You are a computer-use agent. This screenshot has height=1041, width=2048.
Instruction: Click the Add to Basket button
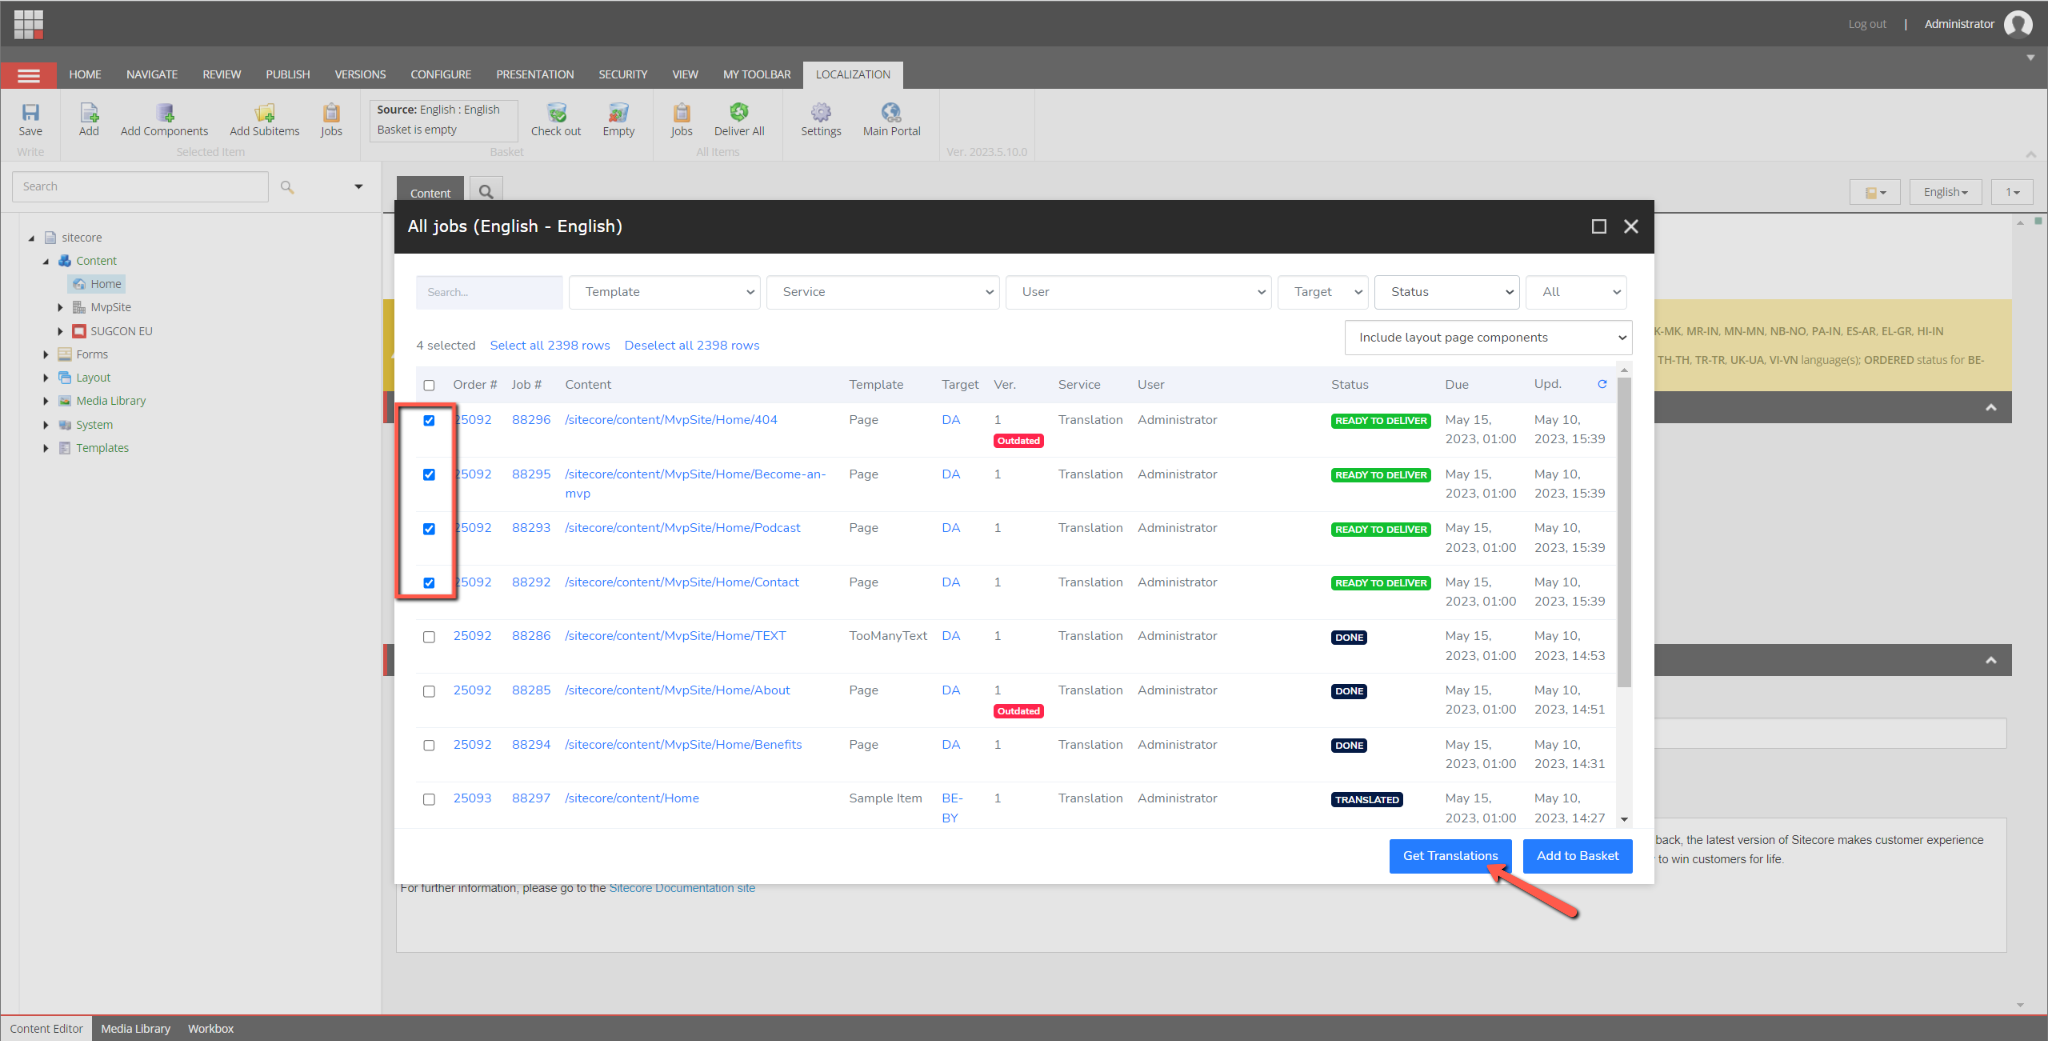click(1577, 856)
